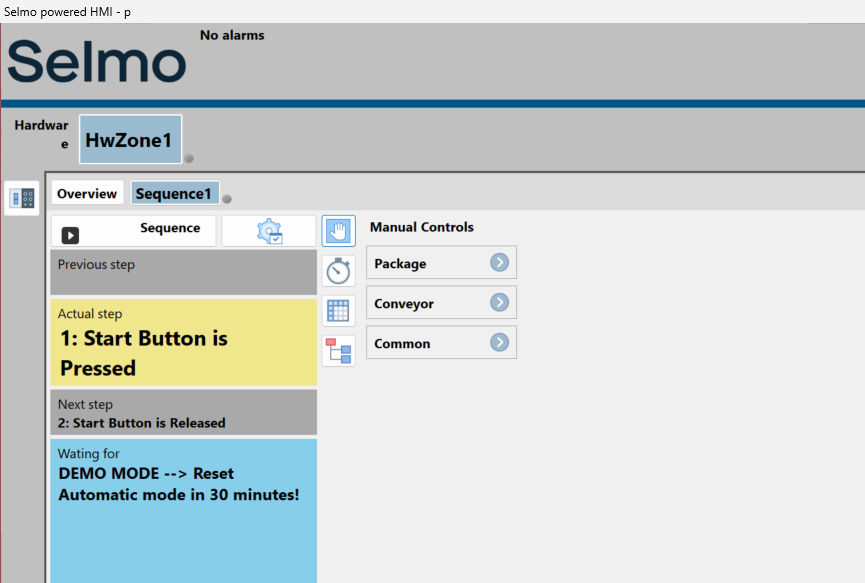
Task: Click the Selmo logo
Action: (97, 61)
